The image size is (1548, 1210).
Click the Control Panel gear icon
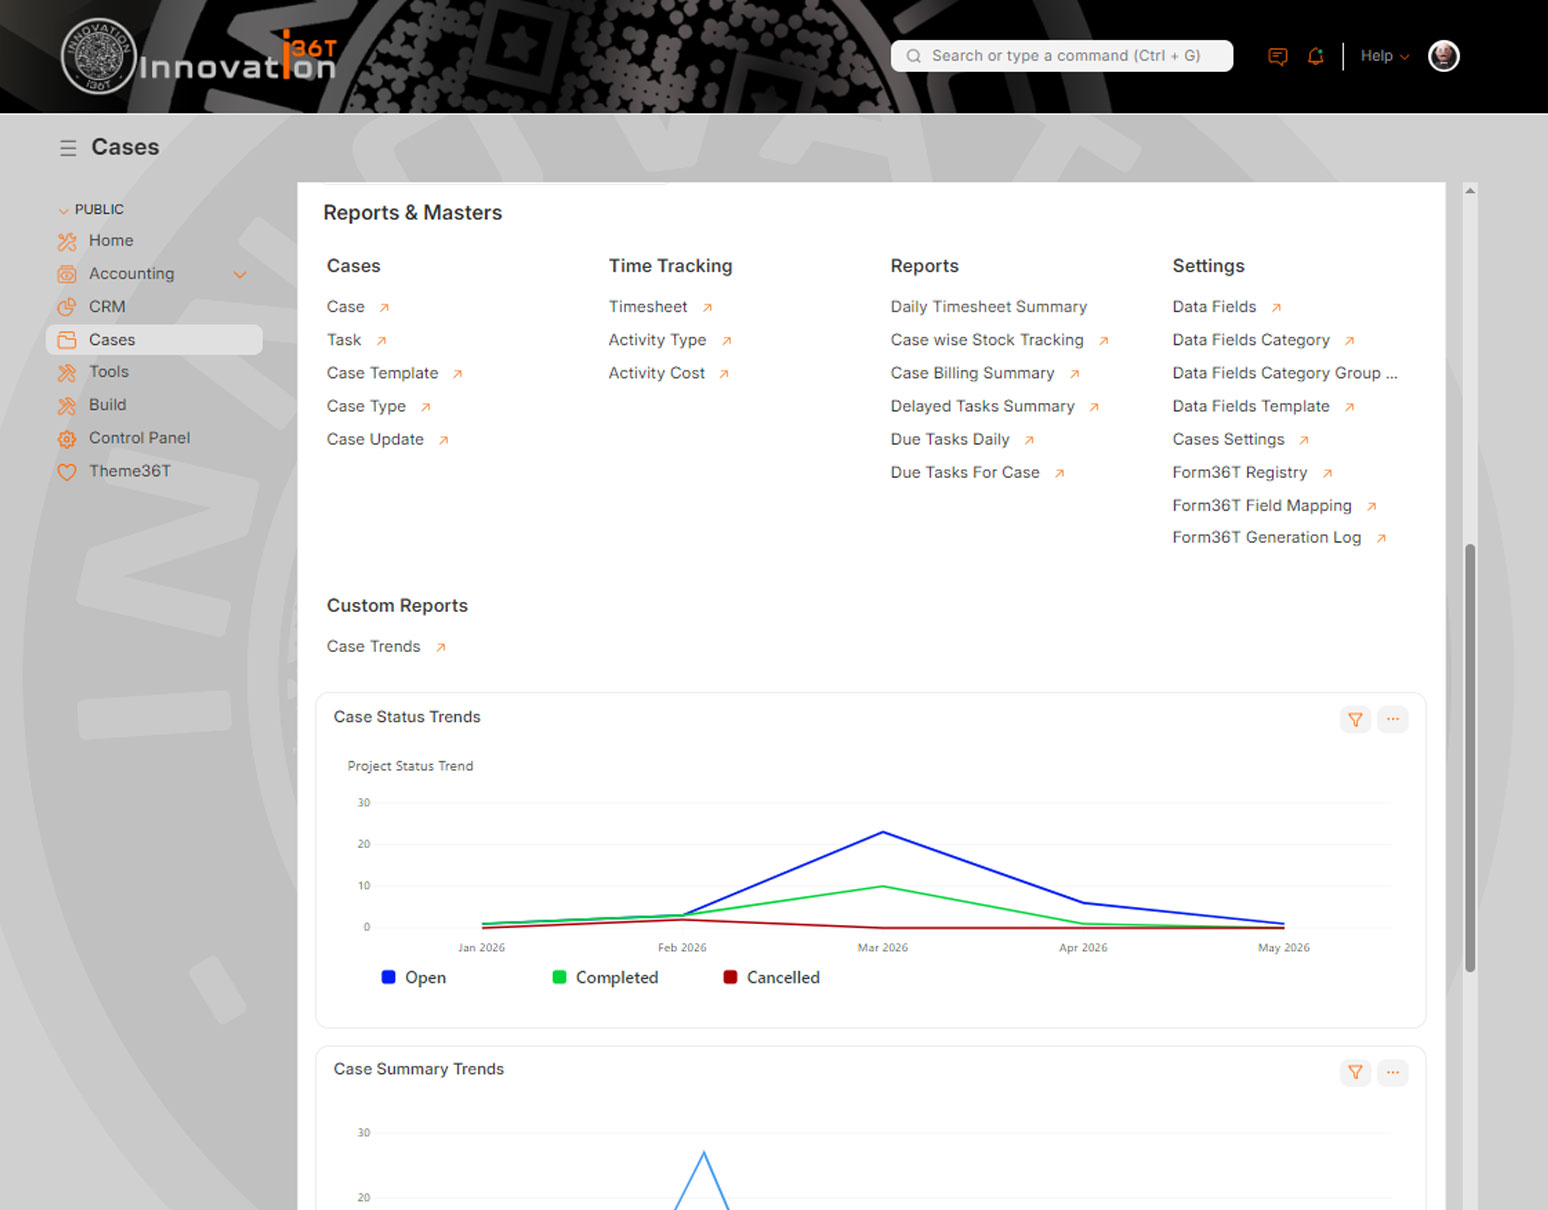click(67, 438)
